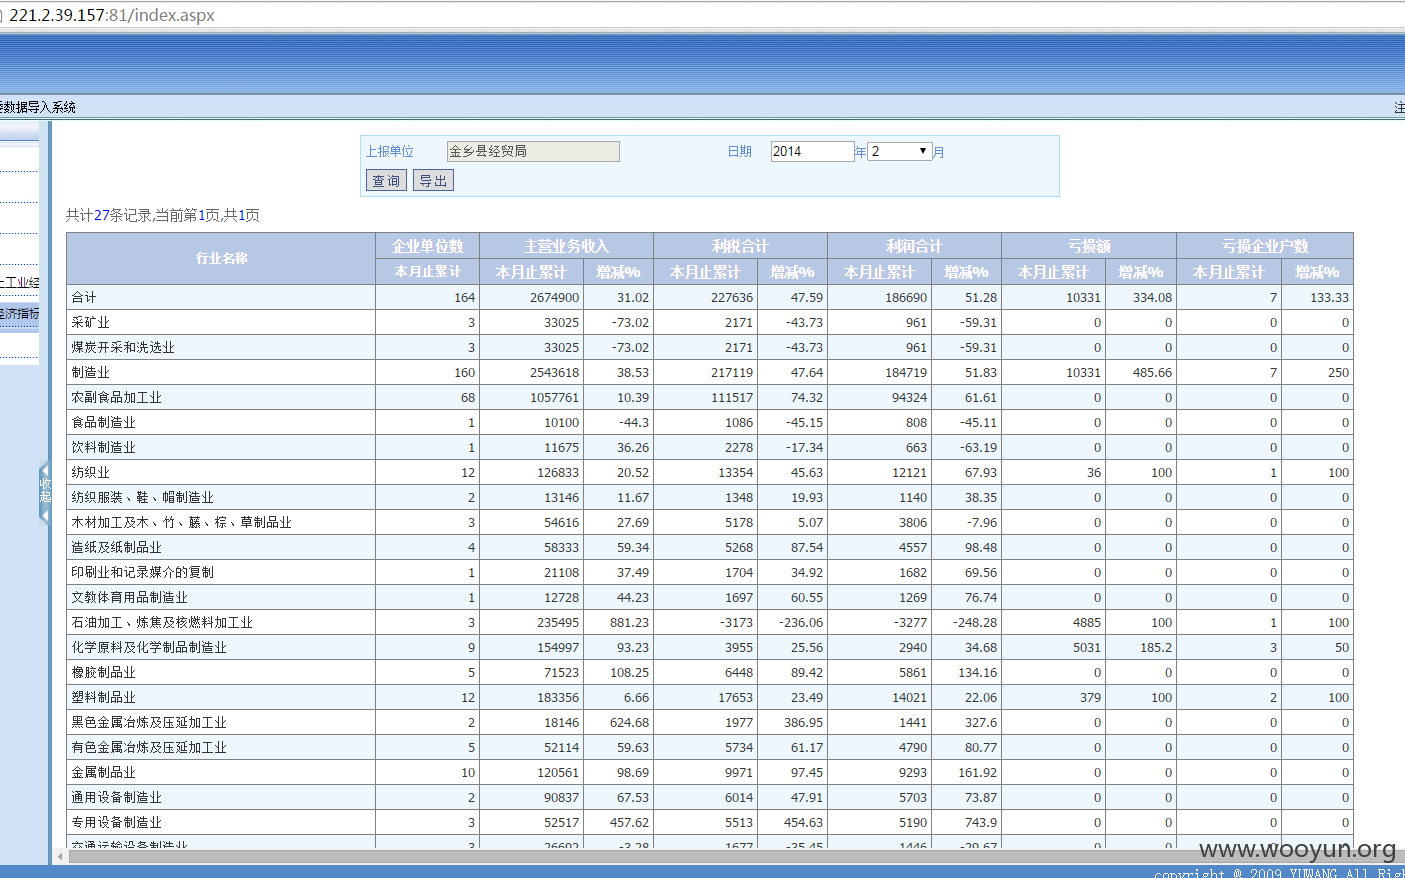1405x878 pixels.
Task: Select the 合计 row name
Action: [x=84, y=297]
